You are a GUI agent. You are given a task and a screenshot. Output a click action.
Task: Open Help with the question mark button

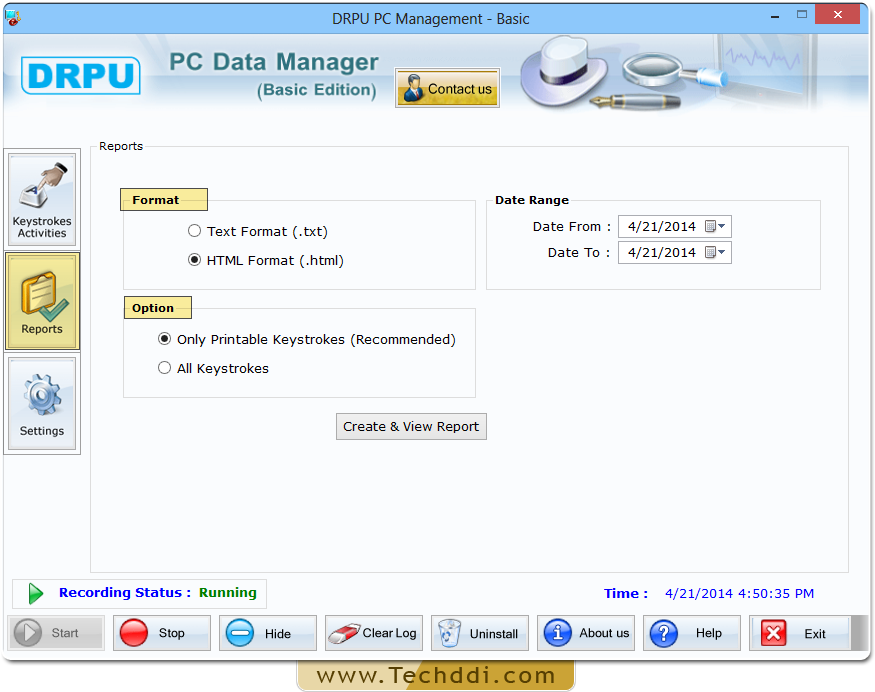692,633
